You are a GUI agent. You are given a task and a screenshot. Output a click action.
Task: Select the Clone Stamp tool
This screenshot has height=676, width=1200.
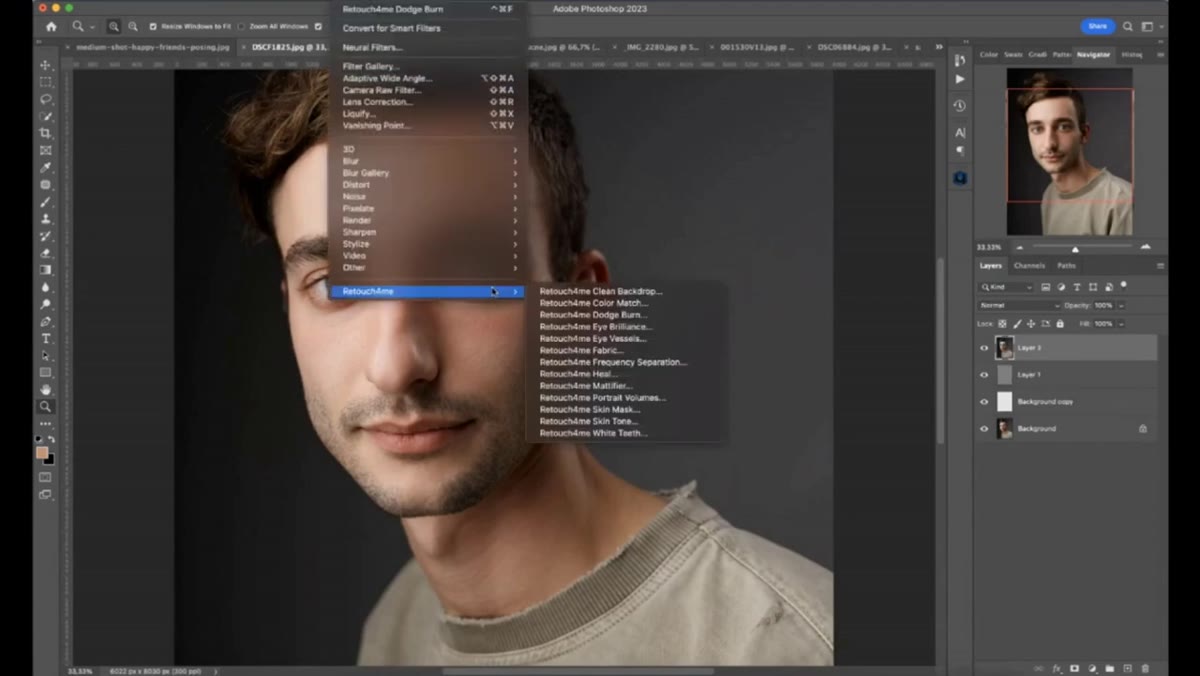tap(46, 219)
